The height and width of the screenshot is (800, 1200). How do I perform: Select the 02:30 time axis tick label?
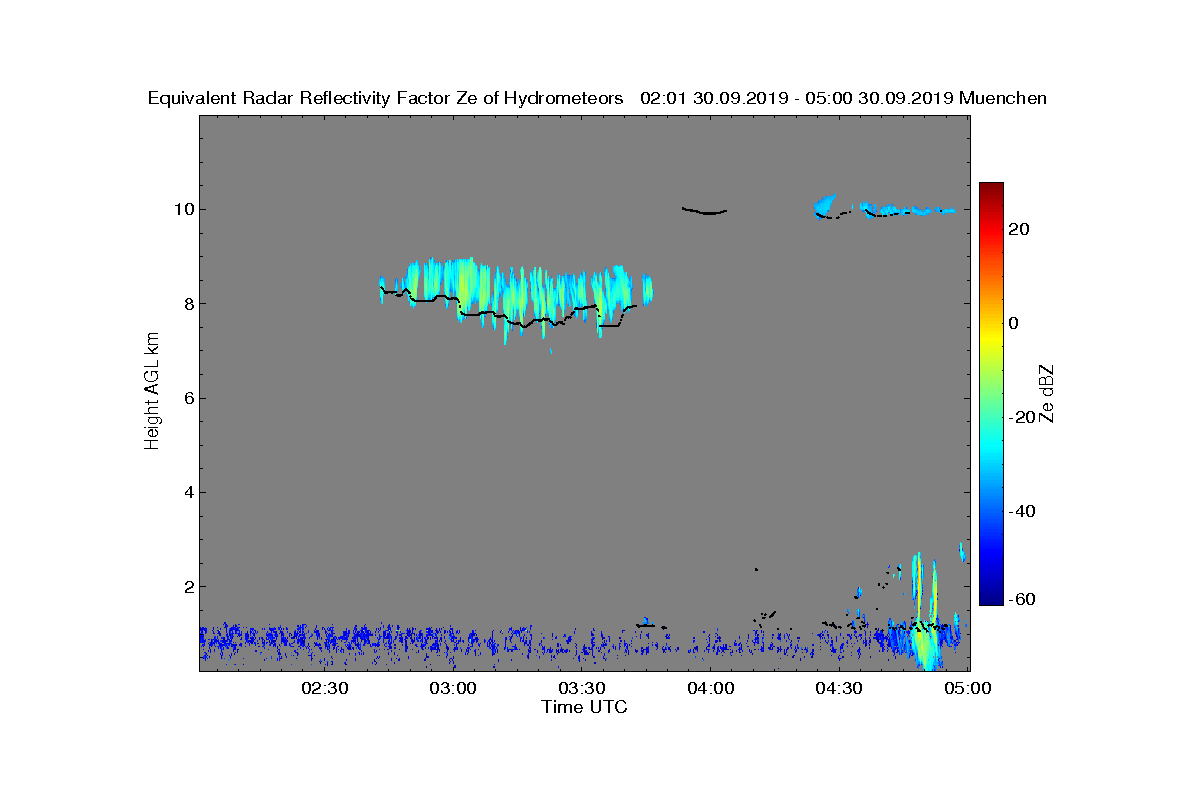[323, 688]
